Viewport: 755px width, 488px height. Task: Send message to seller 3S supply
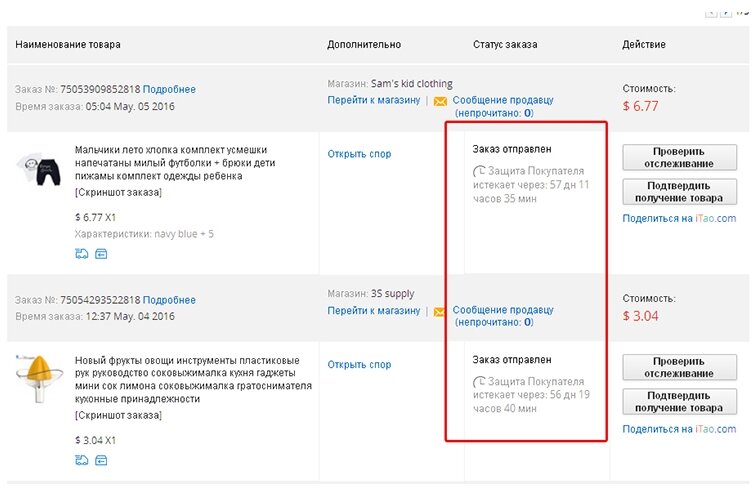(503, 316)
